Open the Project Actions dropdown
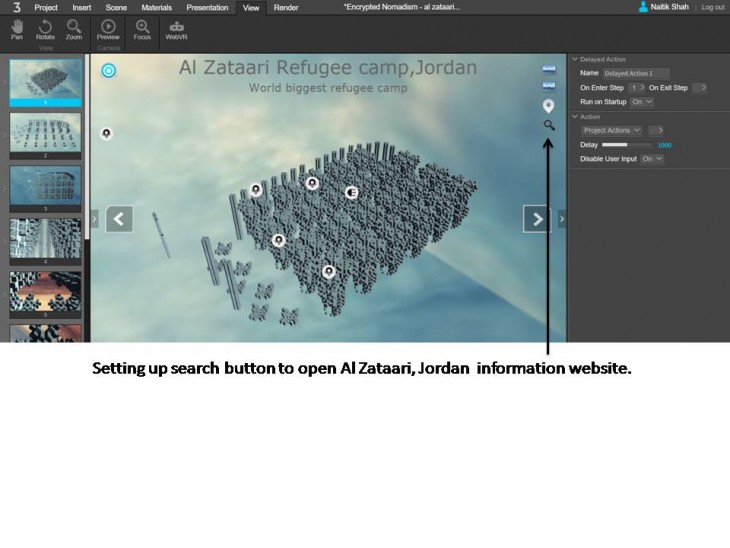 click(612, 130)
